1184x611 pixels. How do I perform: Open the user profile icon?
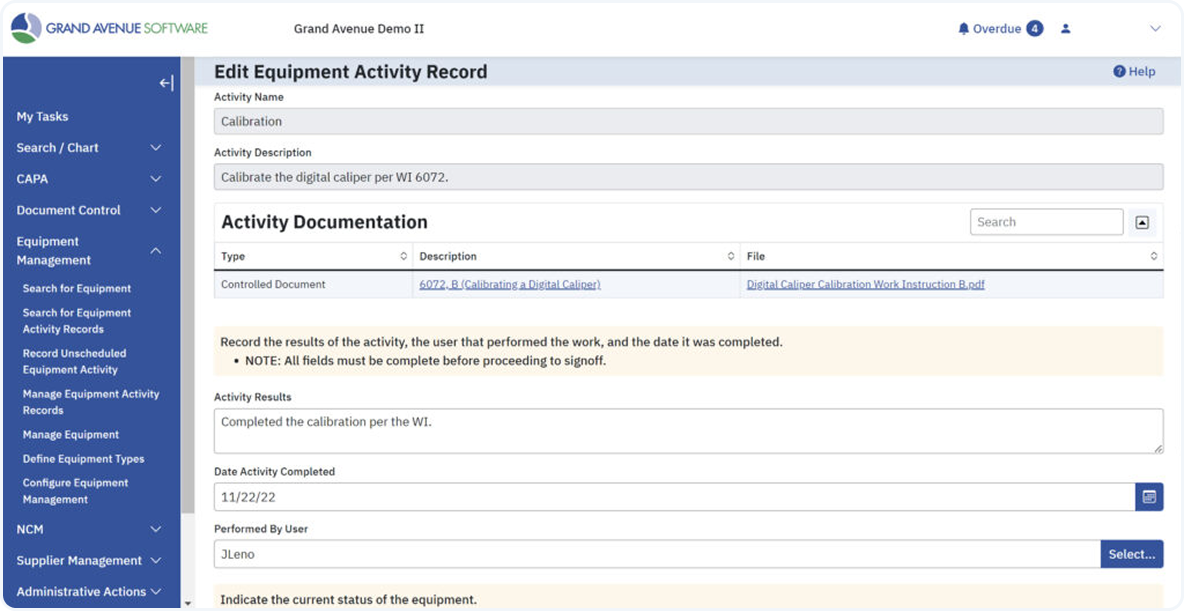click(1065, 29)
